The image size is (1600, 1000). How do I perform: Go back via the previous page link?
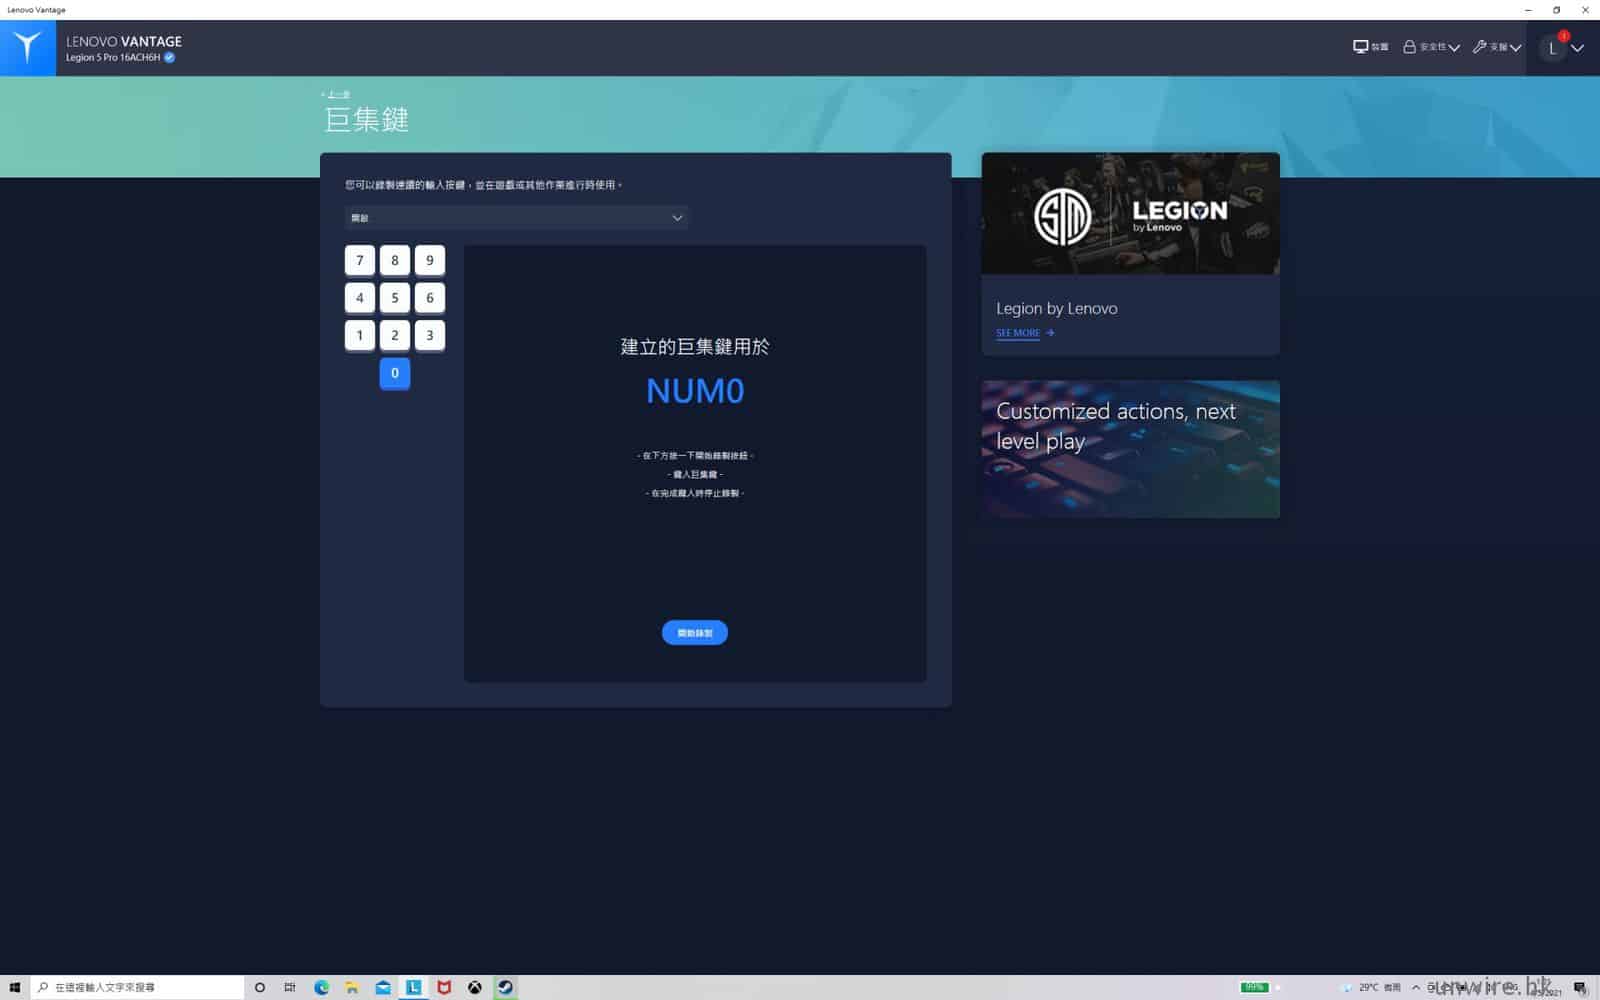click(338, 95)
